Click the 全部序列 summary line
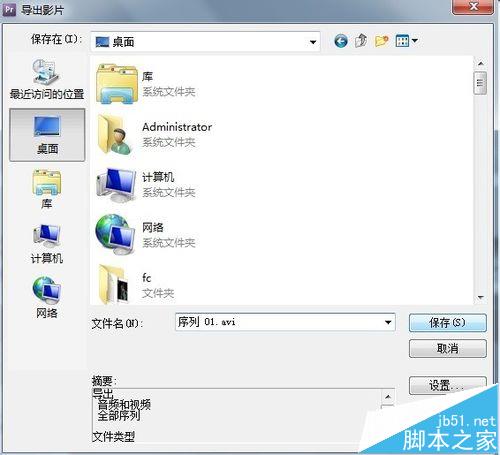500x455 pixels. click(x=119, y=415)
